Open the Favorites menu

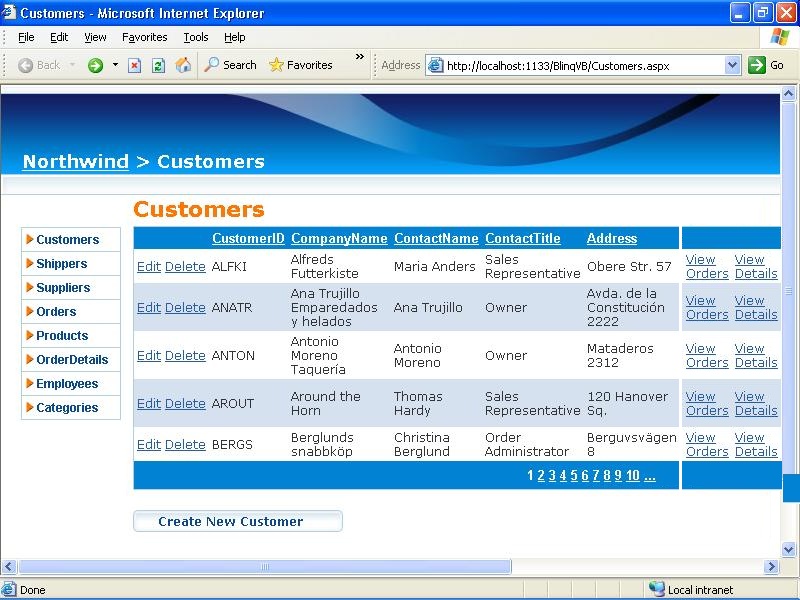[x=144, y=37]
